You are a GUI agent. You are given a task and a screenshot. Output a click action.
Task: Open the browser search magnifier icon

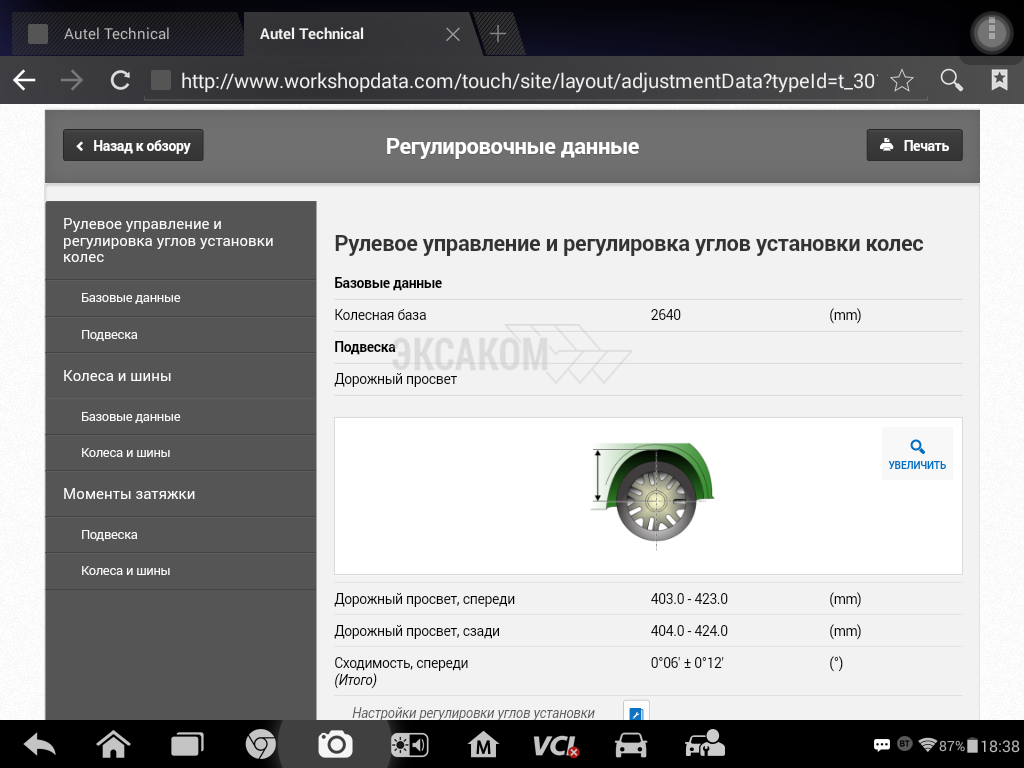(952, 81)
